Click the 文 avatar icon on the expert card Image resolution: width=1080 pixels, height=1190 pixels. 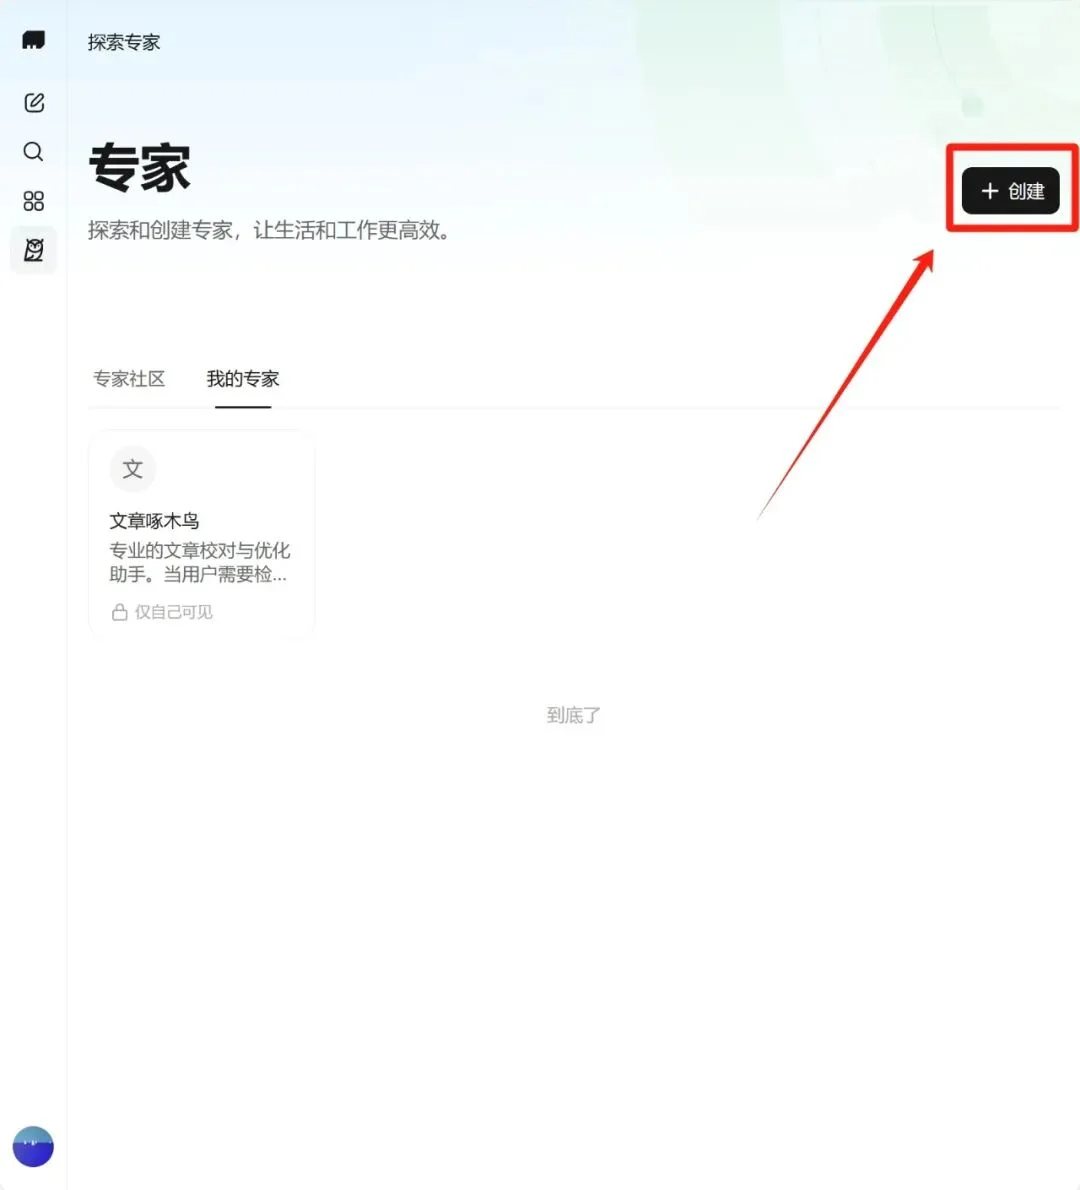pyautogui.click(x=132, y=468)
